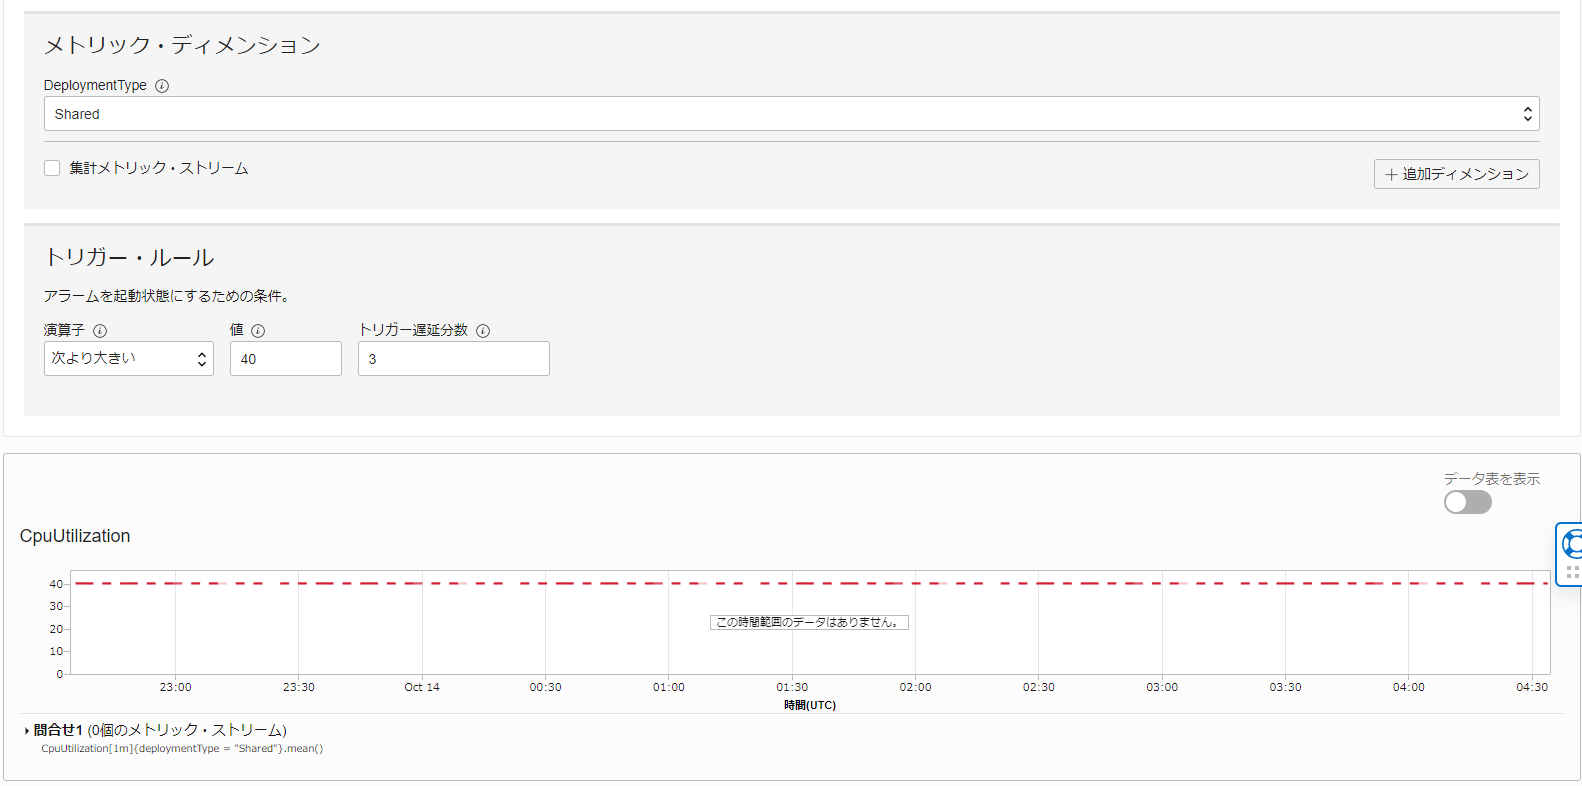This screenshot has height=786, width=1582.
Task: Click the info icon beside DeploymentType
Action: (x=162, y=86)
